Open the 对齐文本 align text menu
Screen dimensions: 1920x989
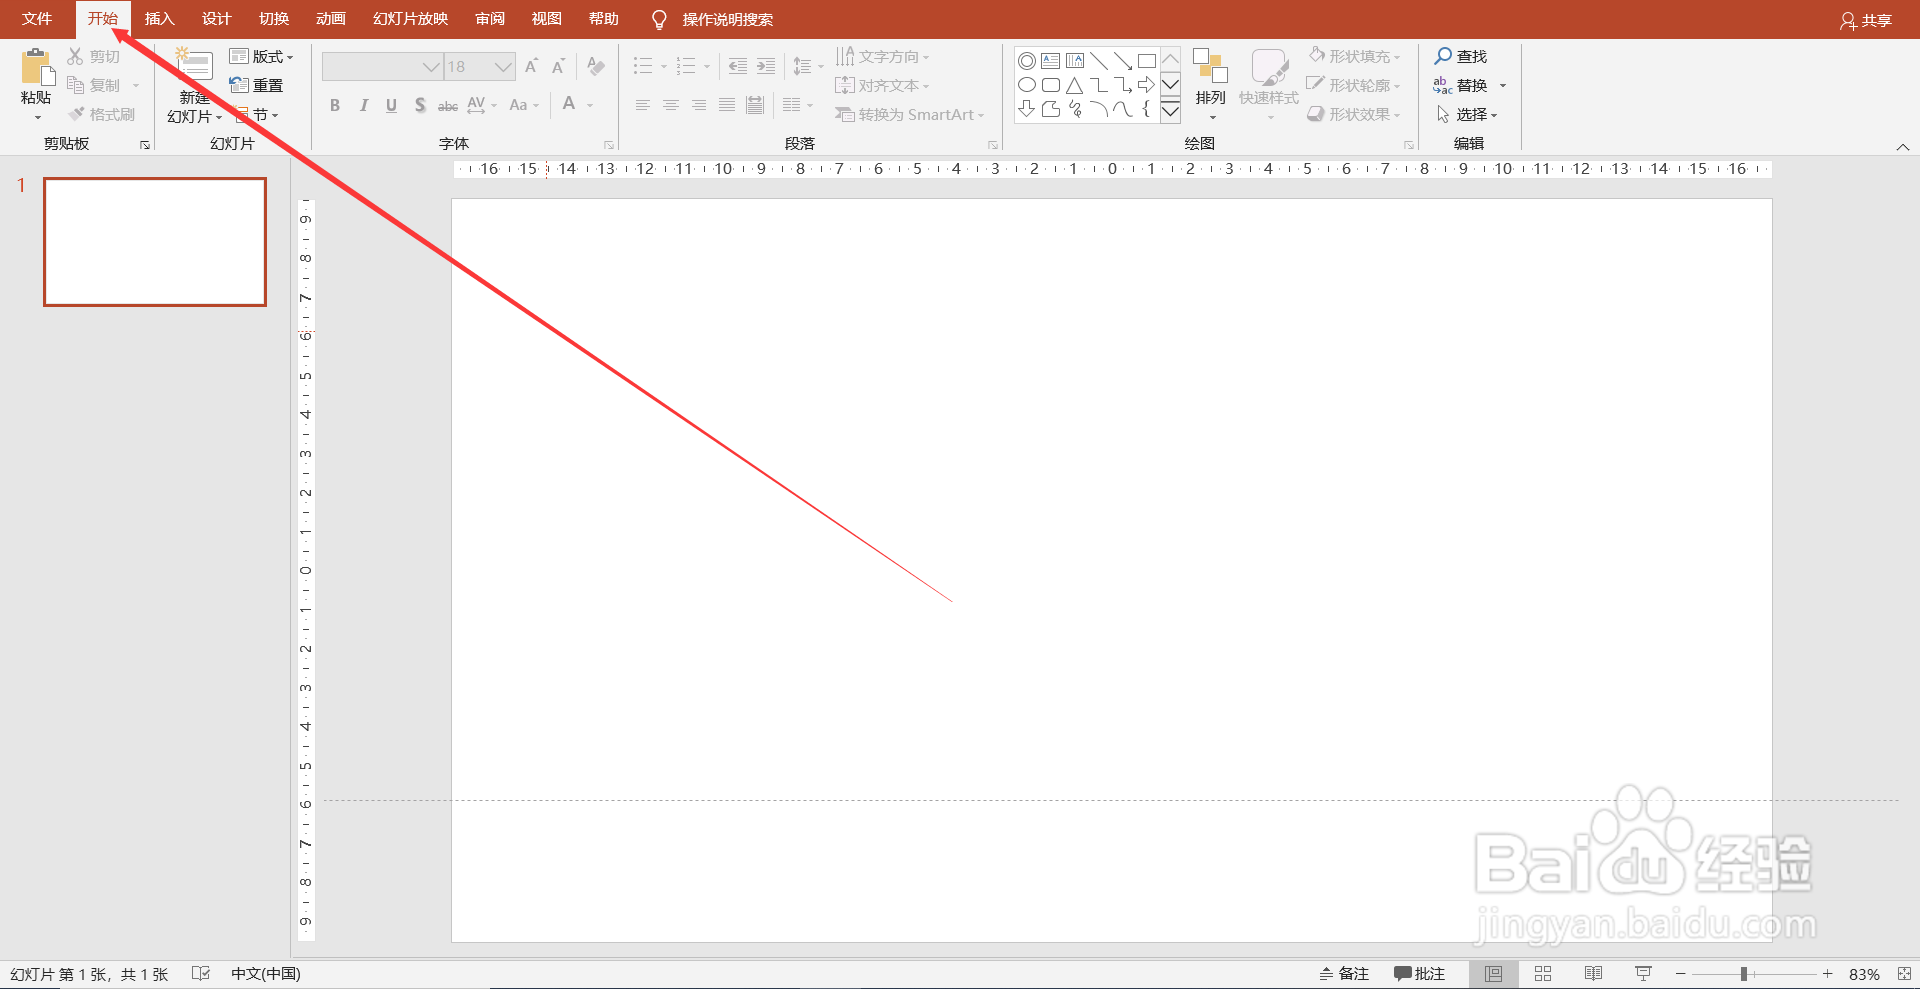coord(883,85)
